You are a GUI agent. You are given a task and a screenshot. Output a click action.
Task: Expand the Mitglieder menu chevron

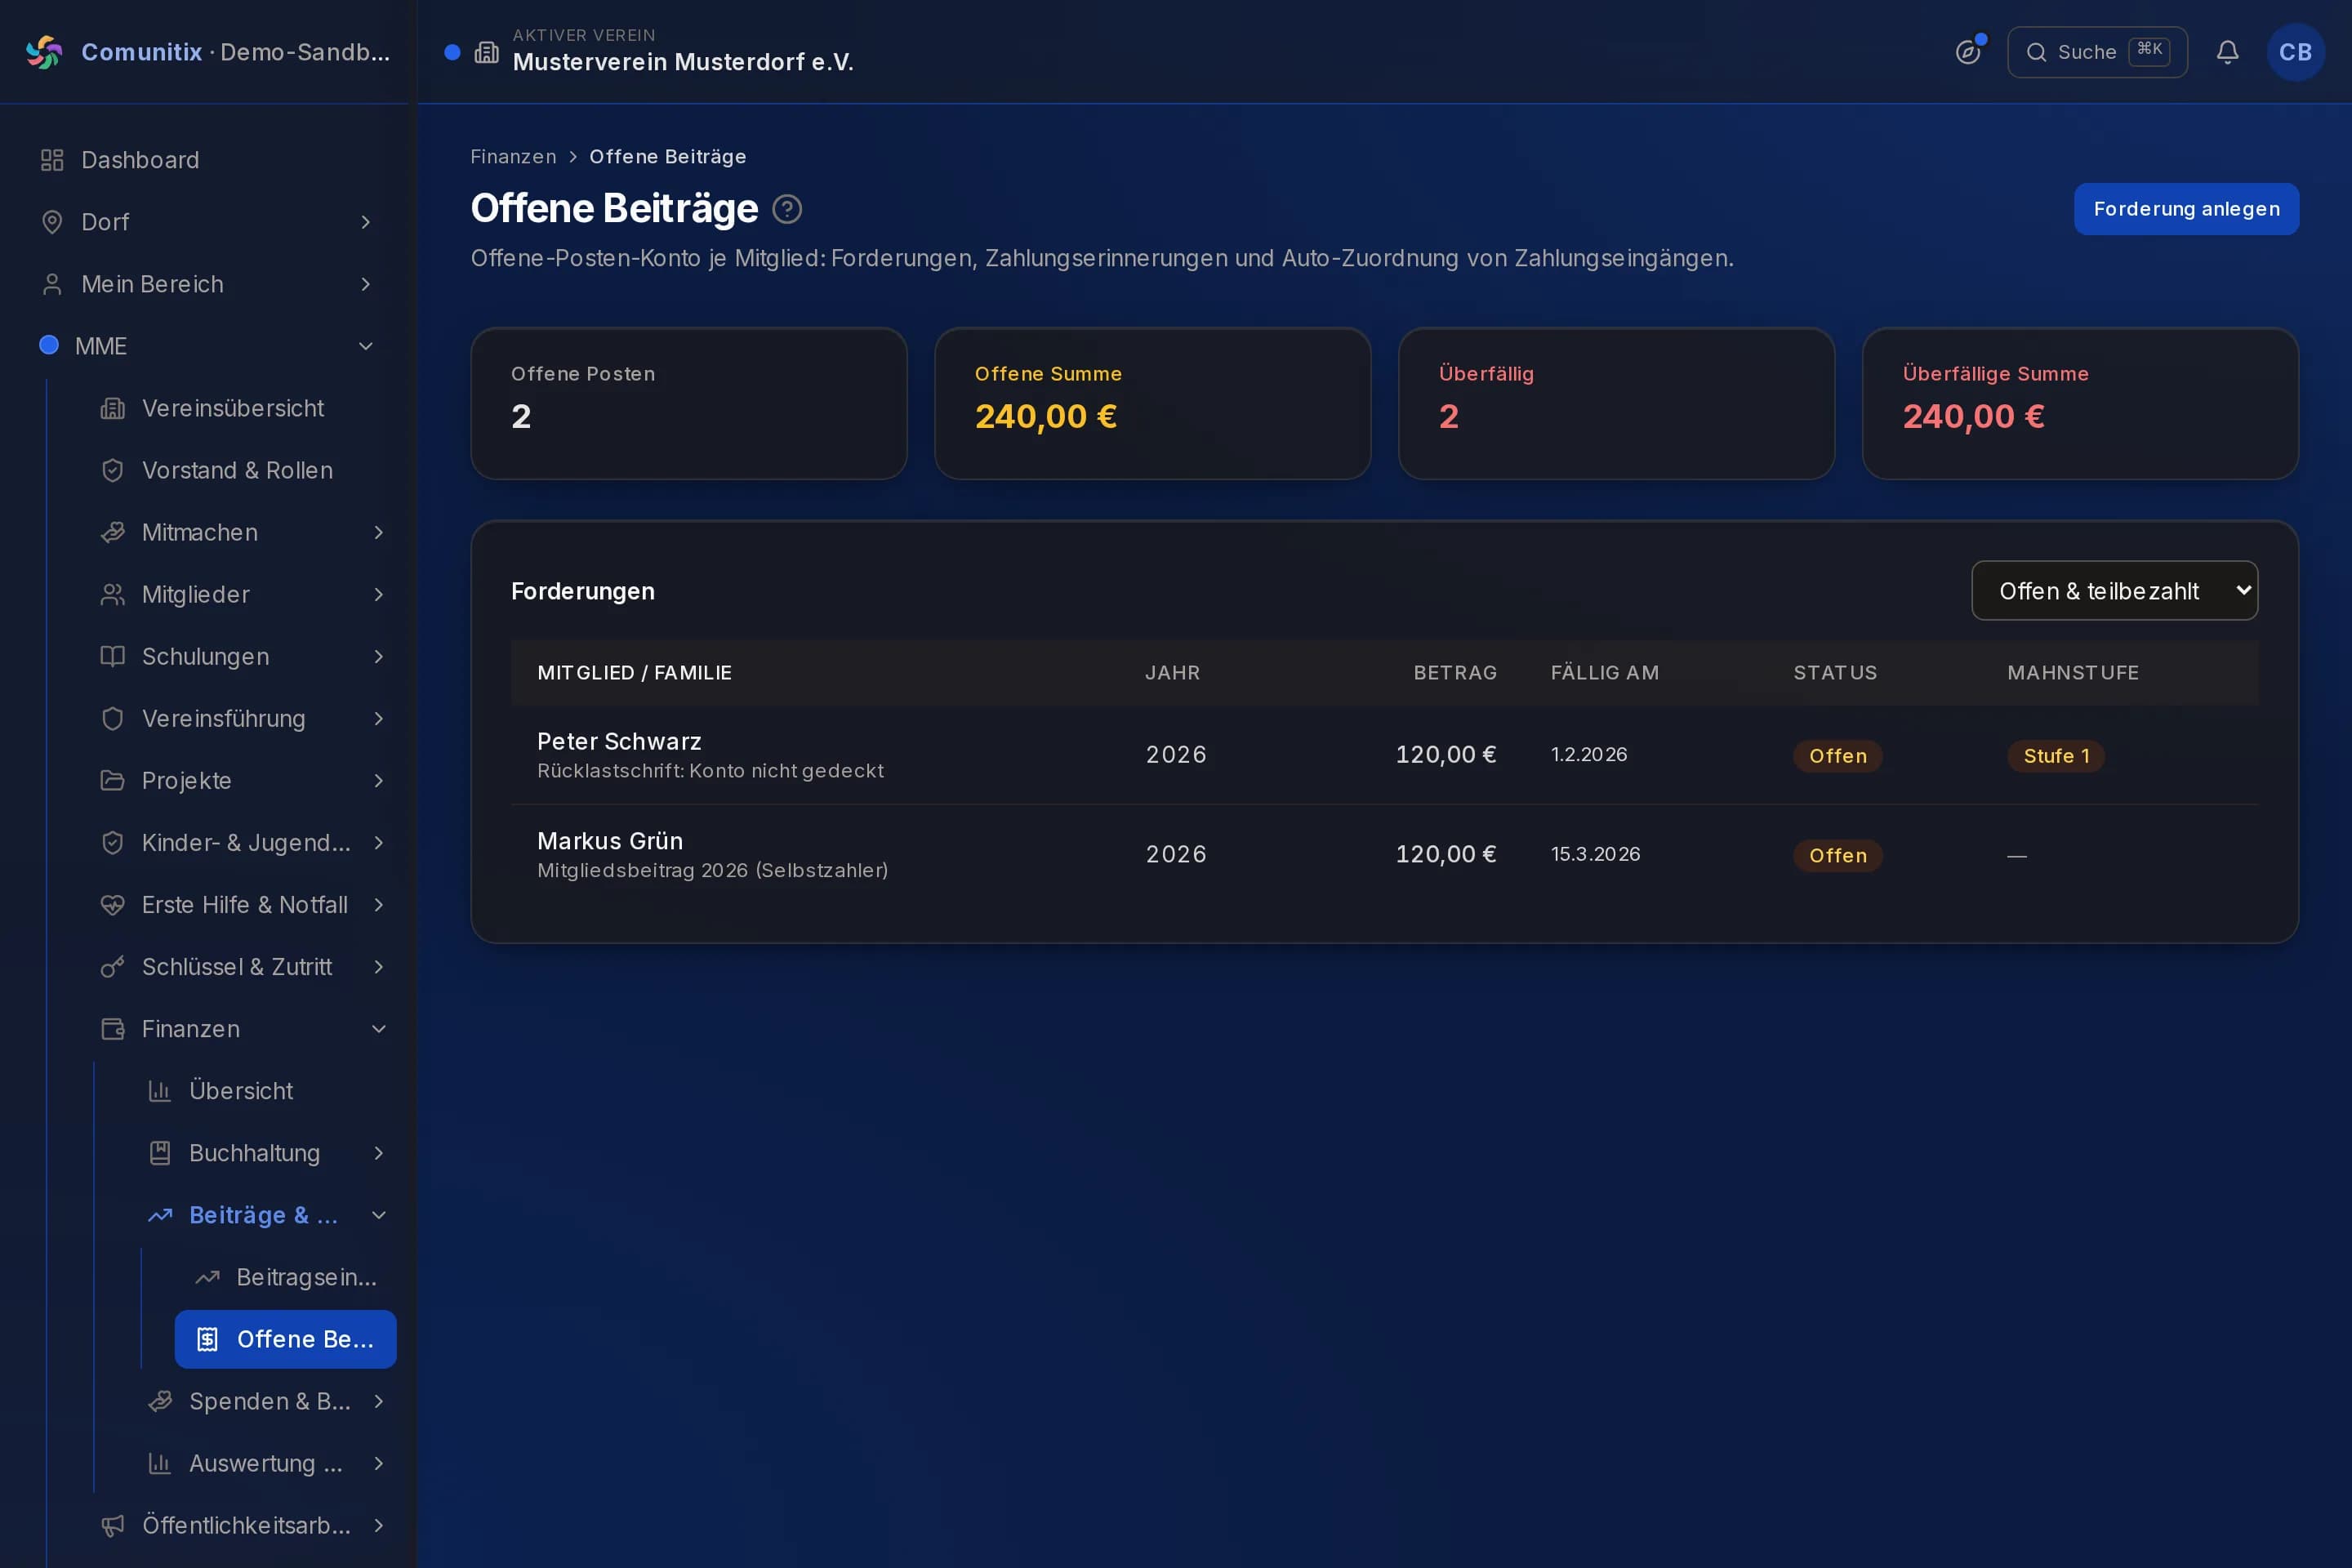[379, 595]
